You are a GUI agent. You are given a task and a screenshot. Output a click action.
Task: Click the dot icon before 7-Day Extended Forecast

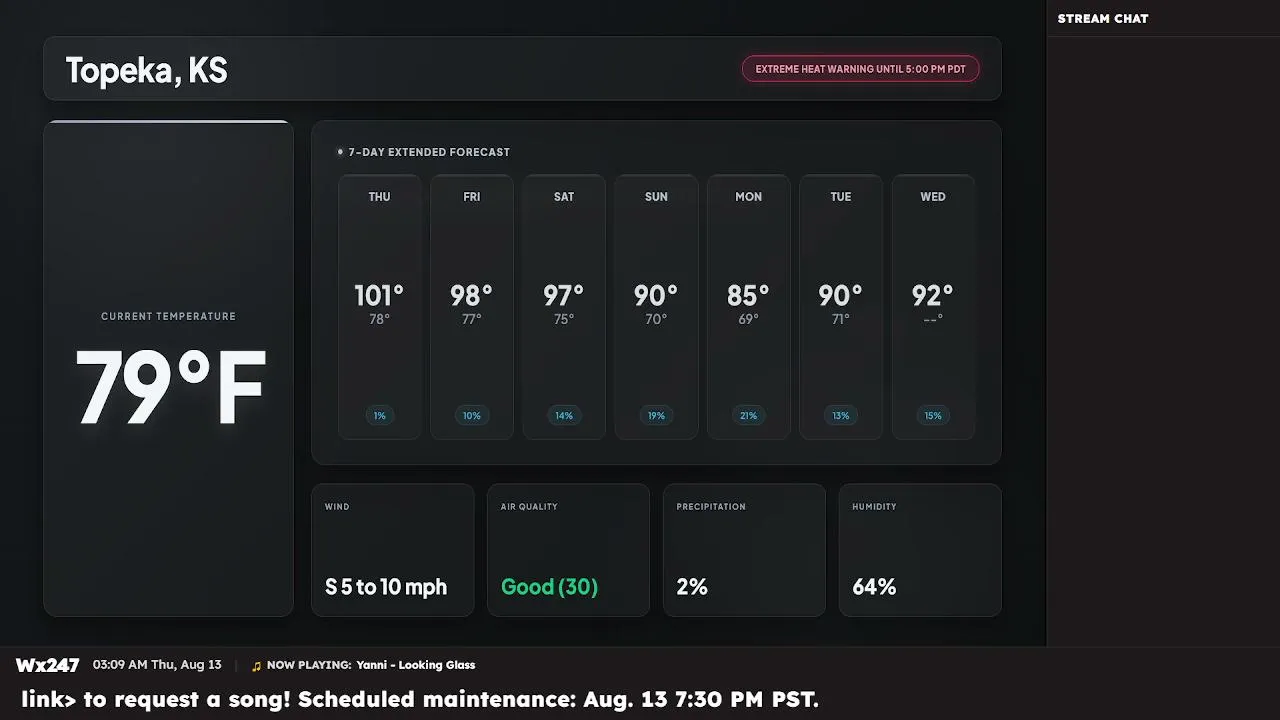[340, 152]
